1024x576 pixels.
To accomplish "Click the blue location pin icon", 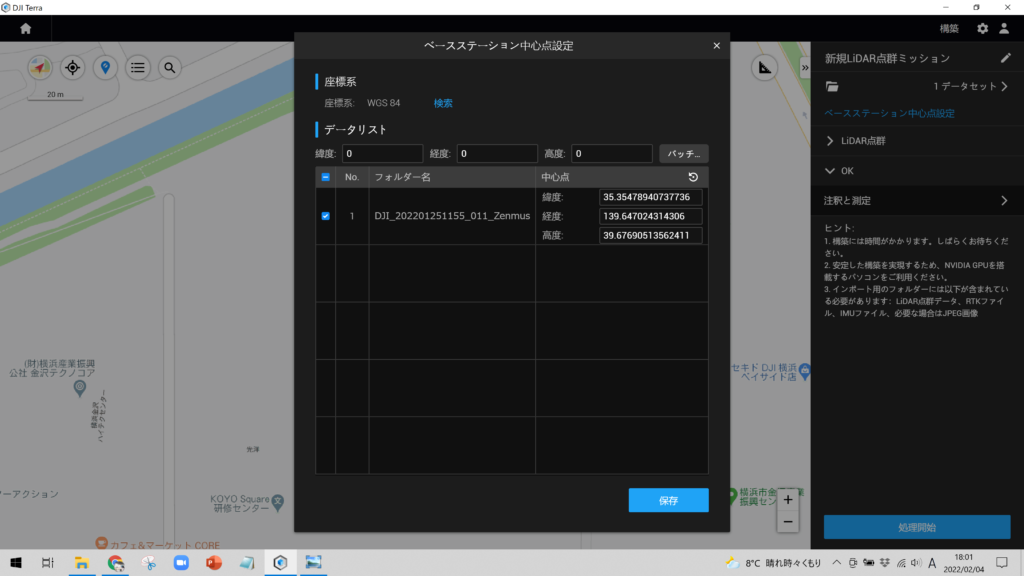I will [105, 68].
